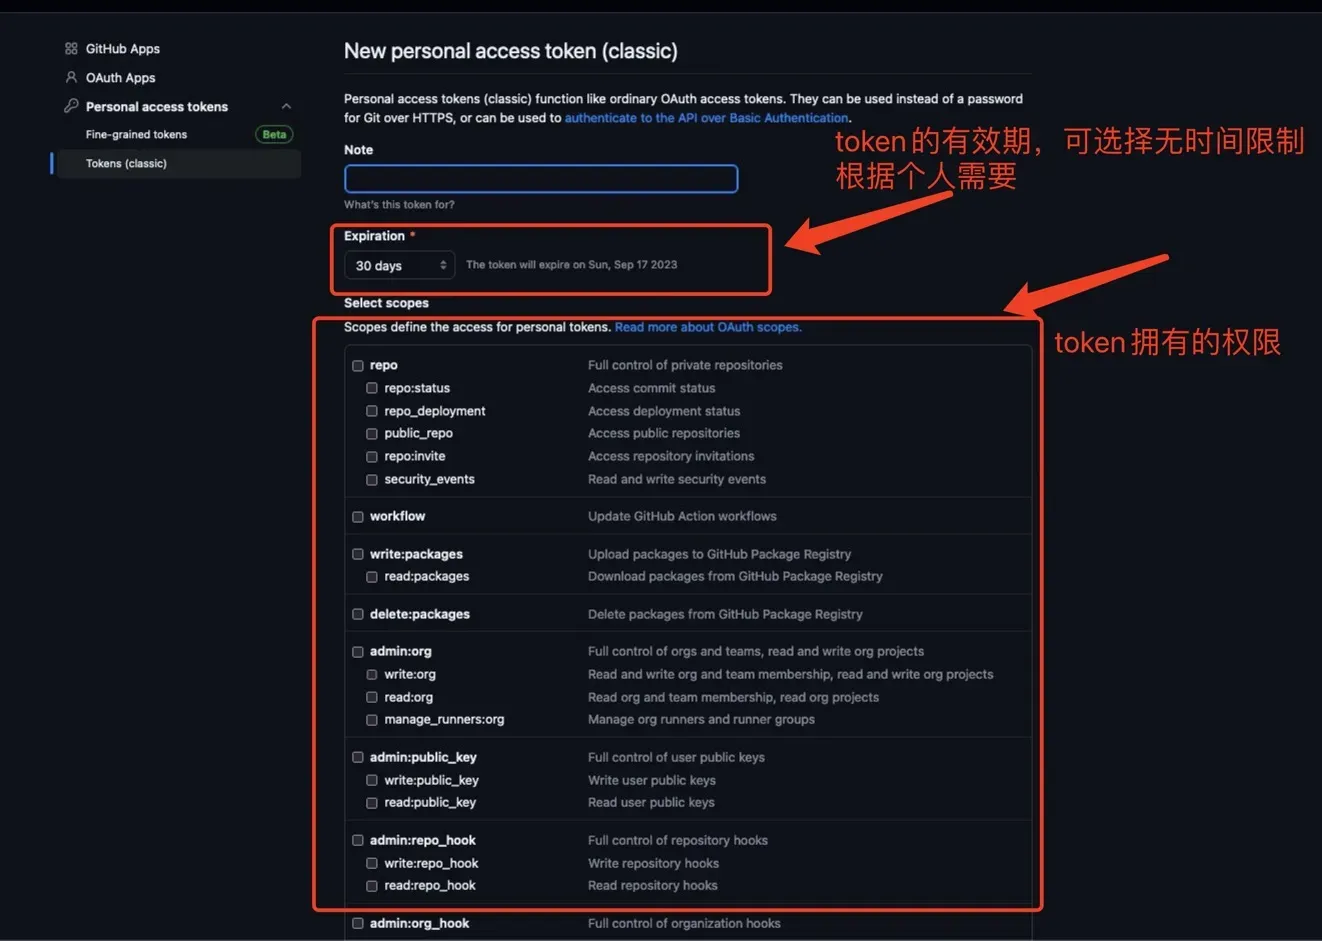This screenshot has height=941, width=1322.
Task: Click 'Full control of organization hooks' text
Action: pyautogui.click(x=684, y=923)
